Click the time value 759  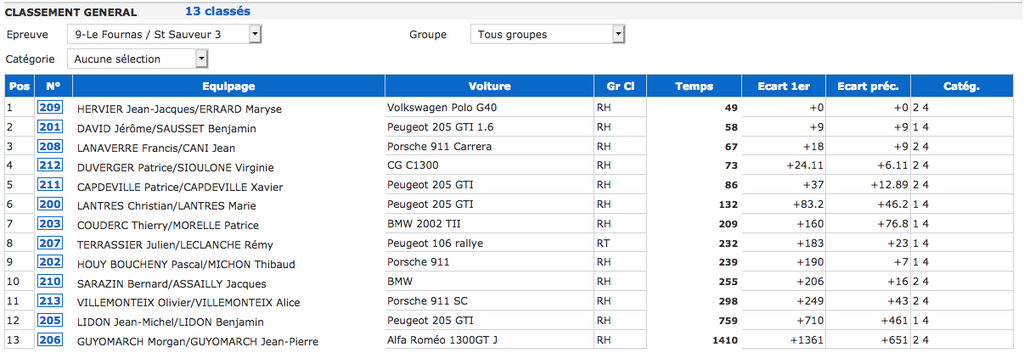coord(728,321)
